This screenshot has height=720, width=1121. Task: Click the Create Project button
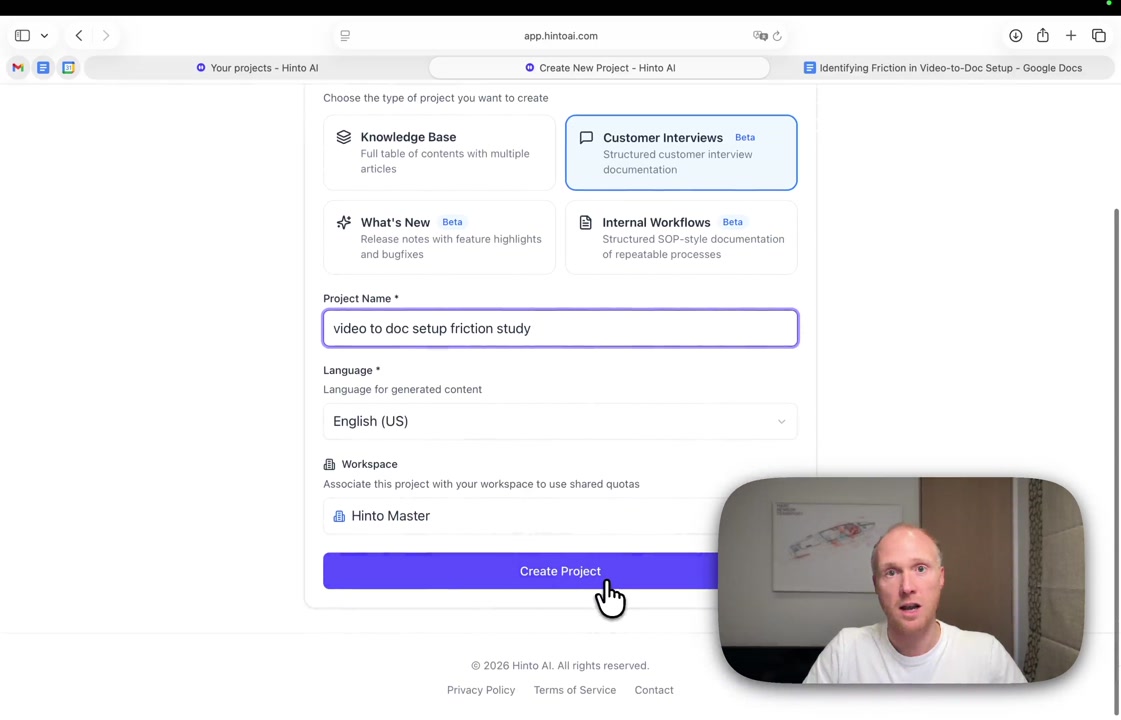[520, 571]
